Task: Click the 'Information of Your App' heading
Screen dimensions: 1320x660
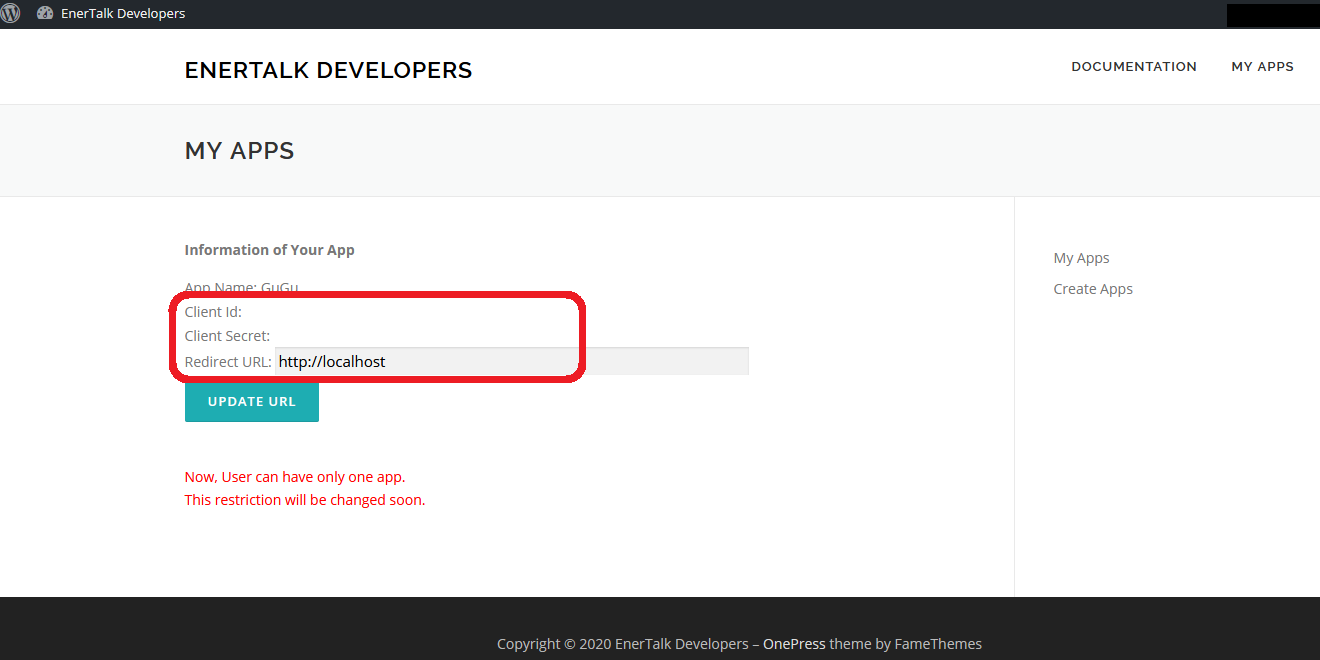Action: click(270, 250)
